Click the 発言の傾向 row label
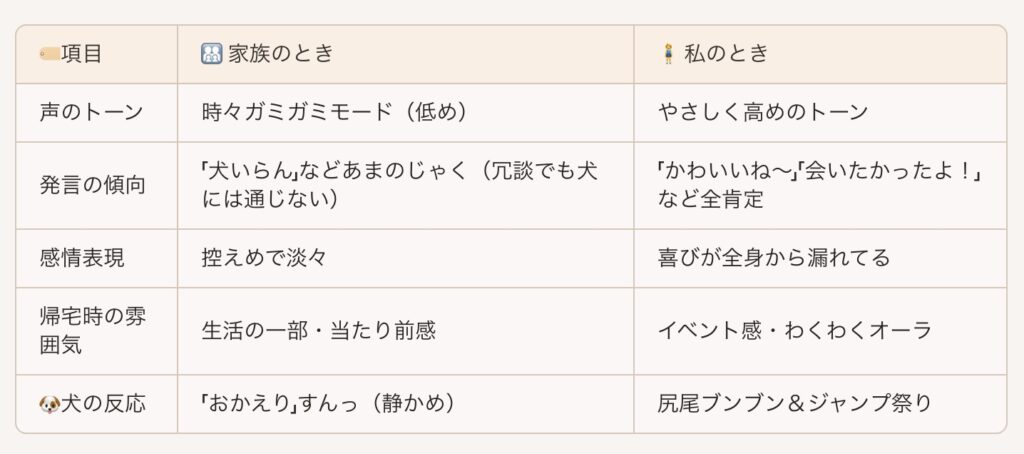This screenshot has width=1024, height=454. tap(92, 186)
